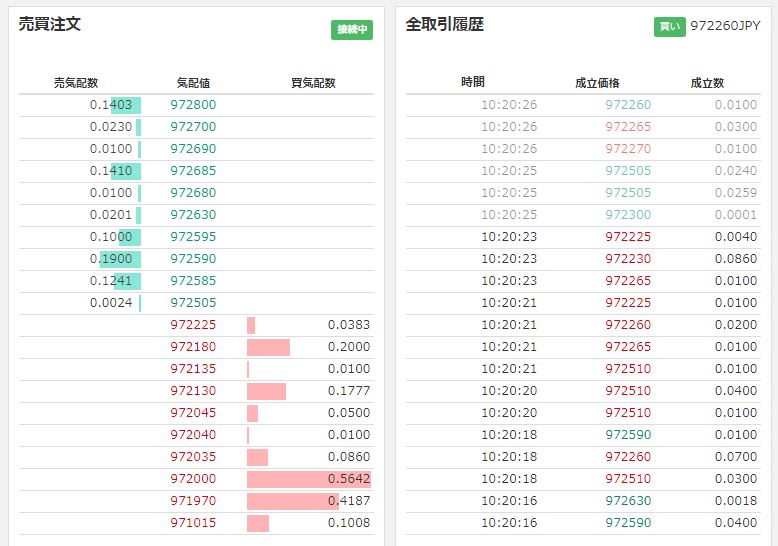Click the 972260JPY last price label
The image size is (778, 546).
tap(725, 26)
